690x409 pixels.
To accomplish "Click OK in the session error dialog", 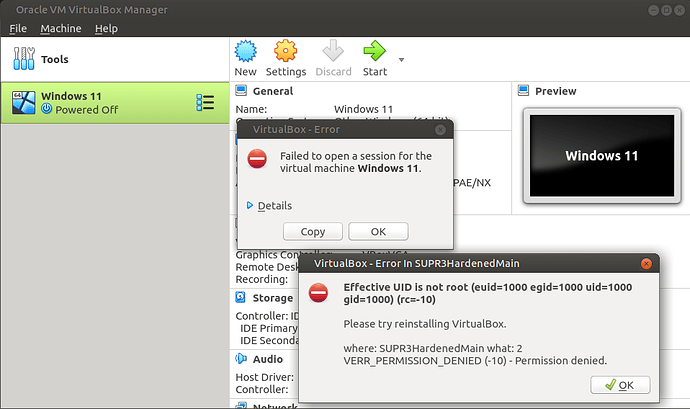I will (378, 232).
